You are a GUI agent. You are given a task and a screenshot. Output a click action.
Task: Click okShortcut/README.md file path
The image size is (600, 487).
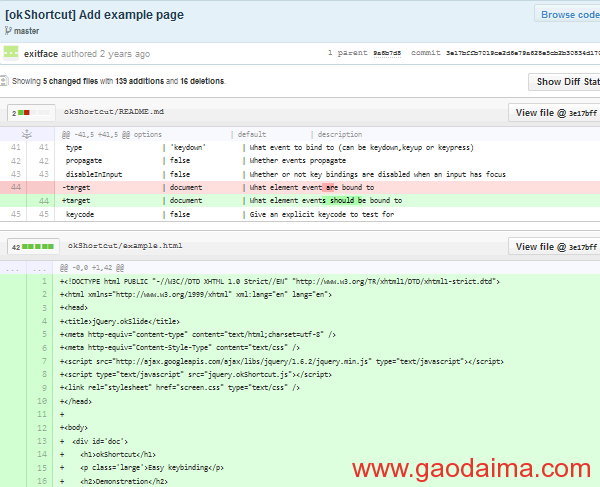click(114, 112)
